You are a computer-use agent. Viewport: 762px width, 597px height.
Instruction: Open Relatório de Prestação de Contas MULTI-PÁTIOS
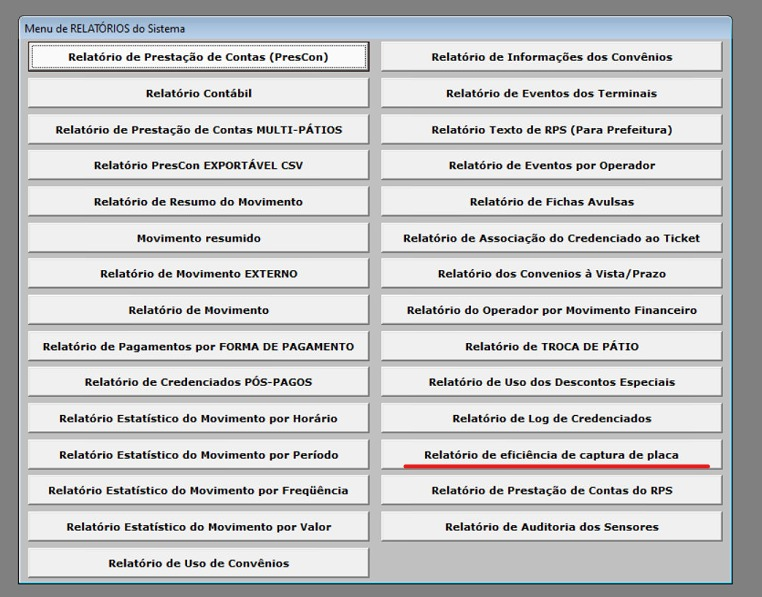[x=198, y=130]
